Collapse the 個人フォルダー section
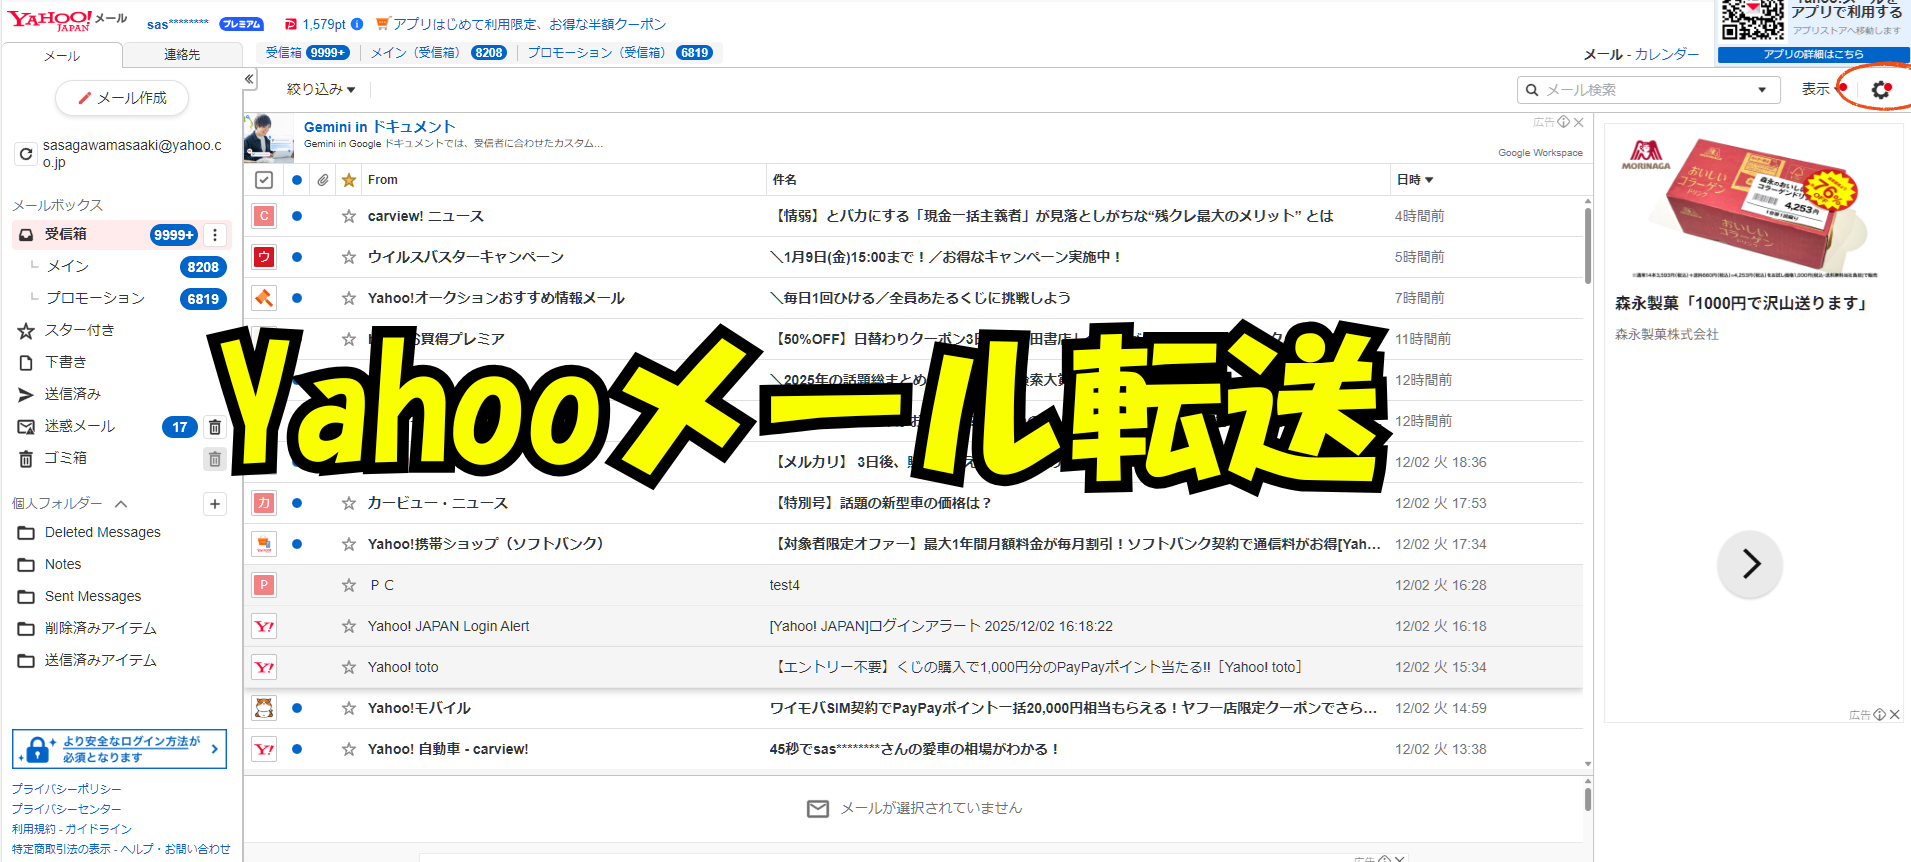 tap(121, 504)
